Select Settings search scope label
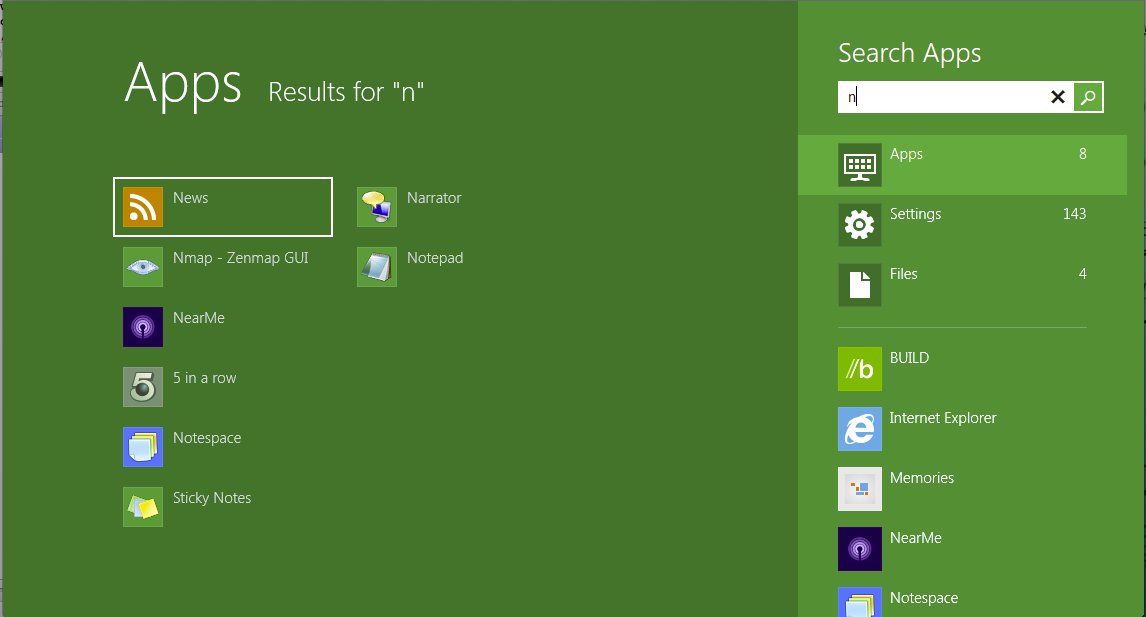 tap(915, 214)
